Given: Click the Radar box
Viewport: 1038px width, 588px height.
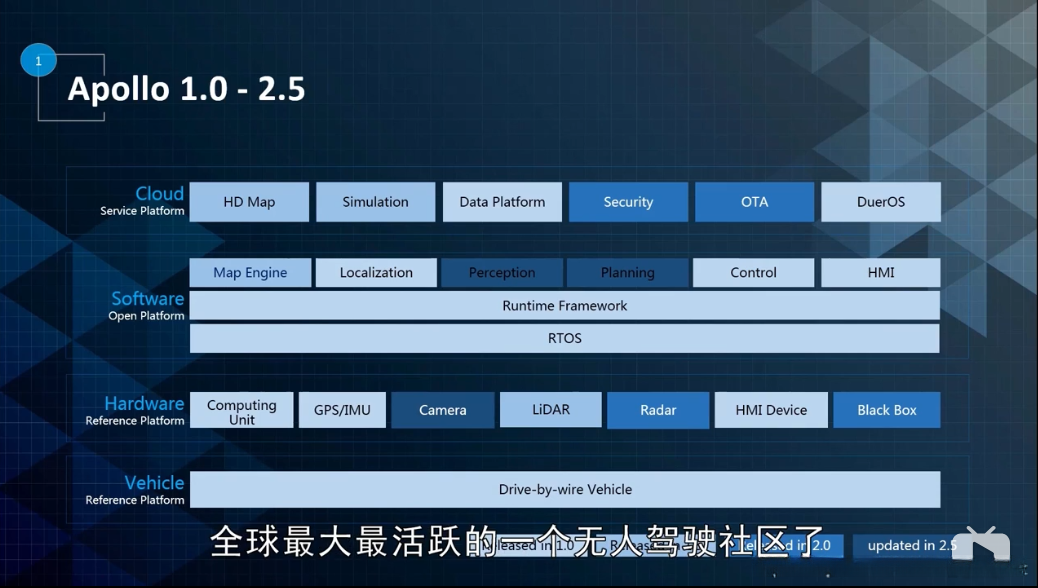Looking at the screenshot, I should click(x=658, y=411).
